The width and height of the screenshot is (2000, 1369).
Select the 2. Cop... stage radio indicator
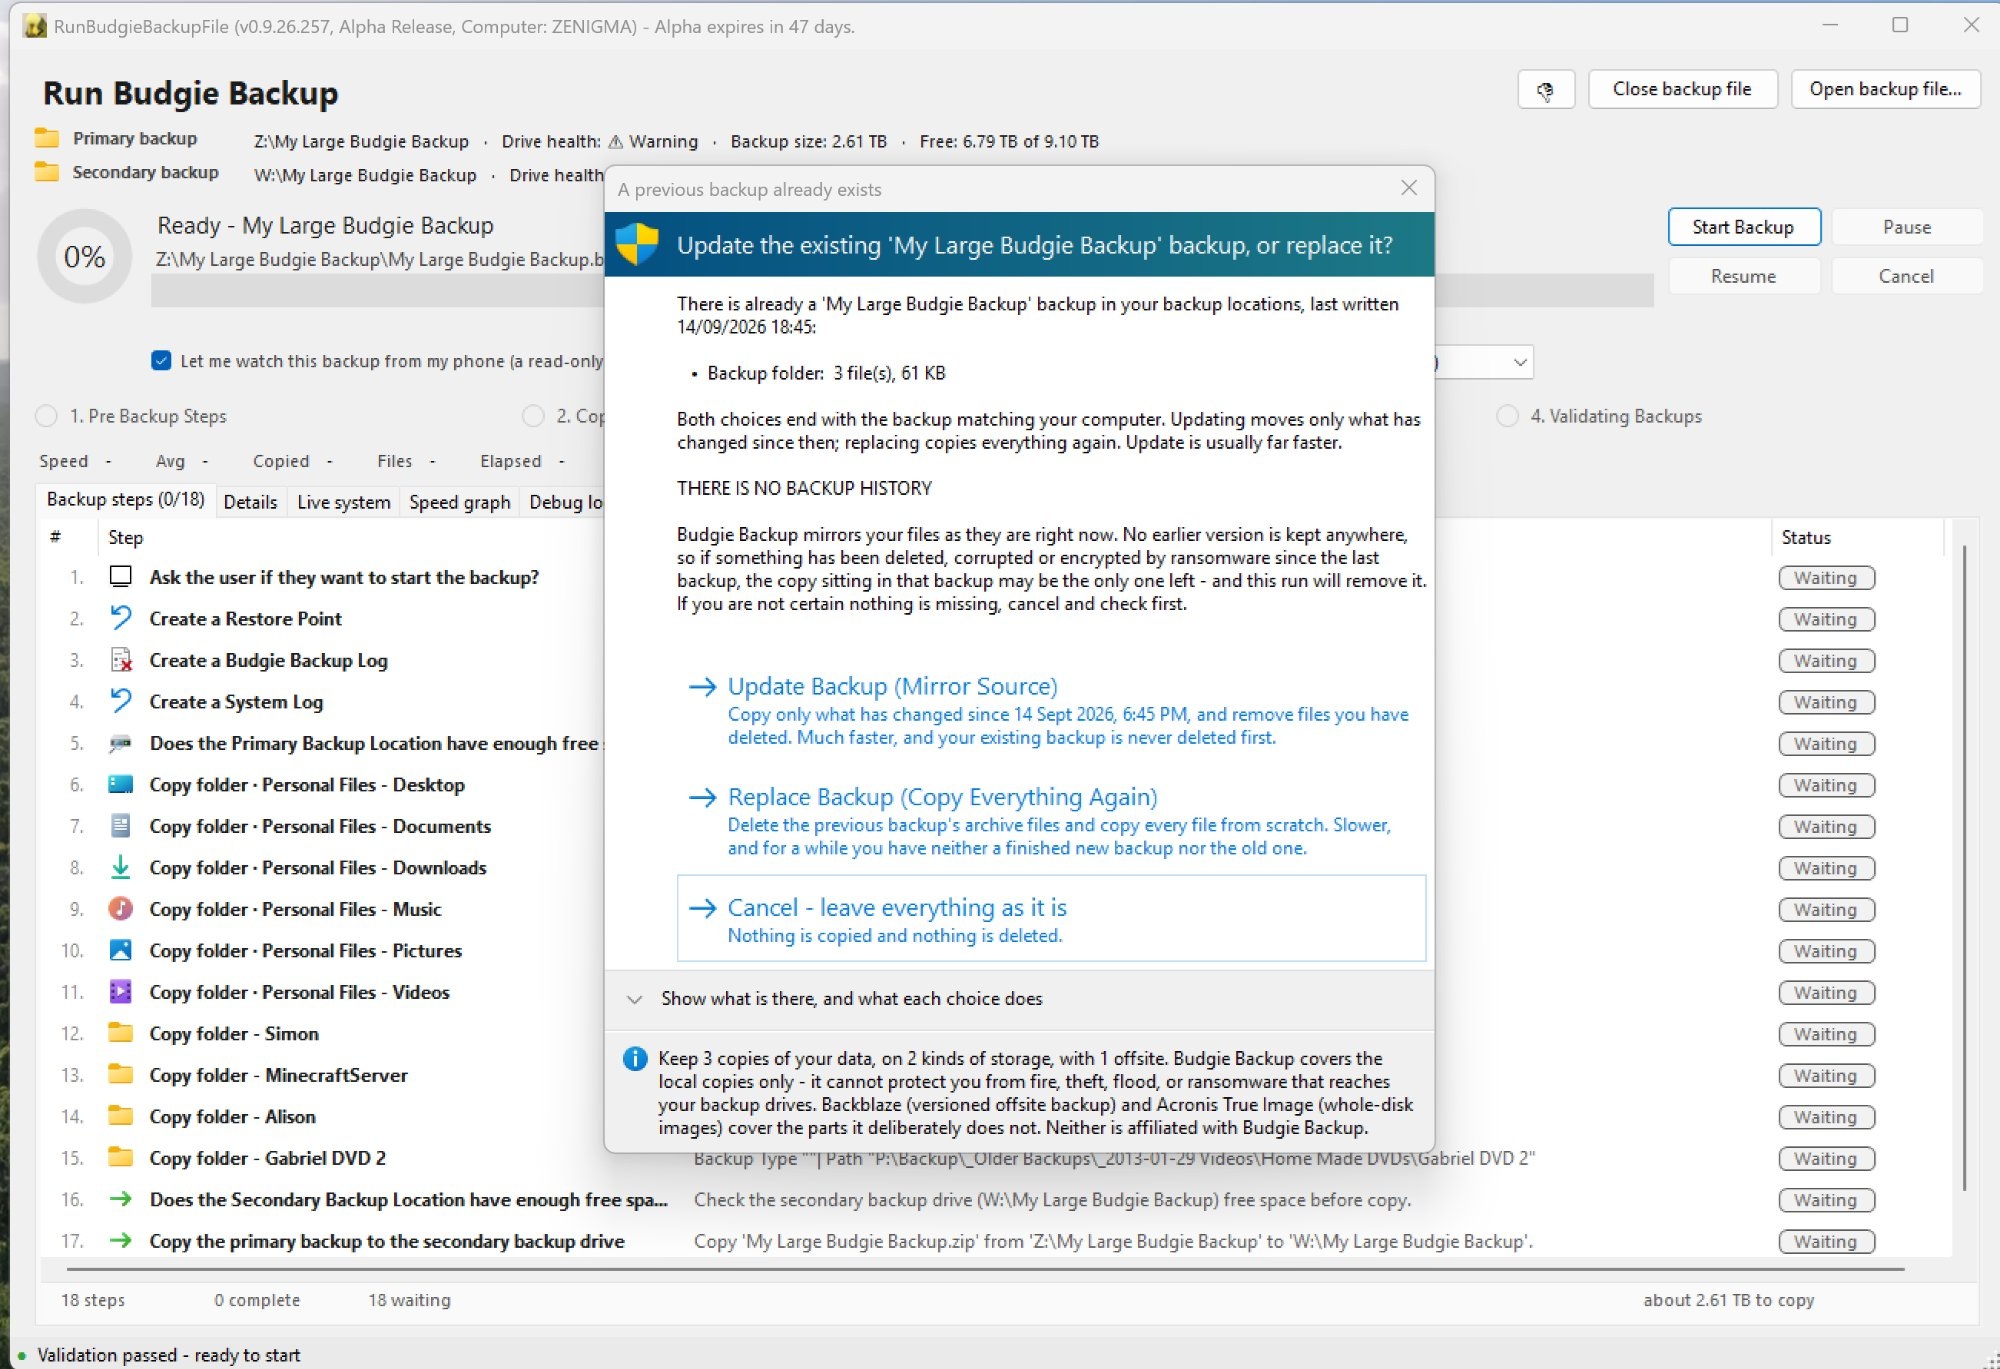(x=534, y=416)
